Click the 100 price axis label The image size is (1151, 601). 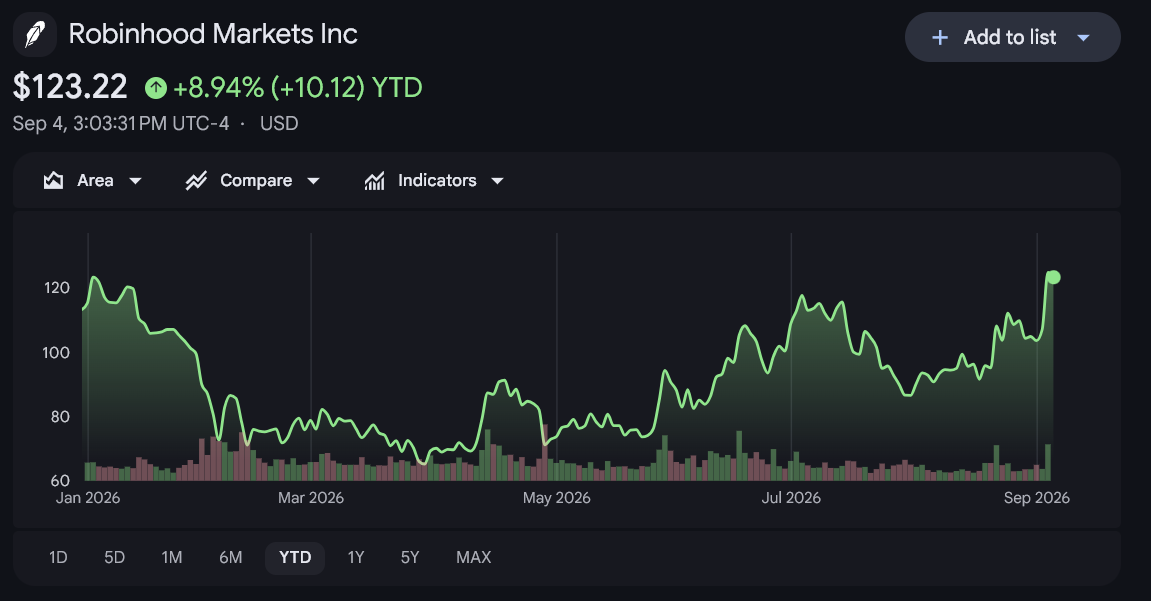pyautogui.click(x=56, y=352)
